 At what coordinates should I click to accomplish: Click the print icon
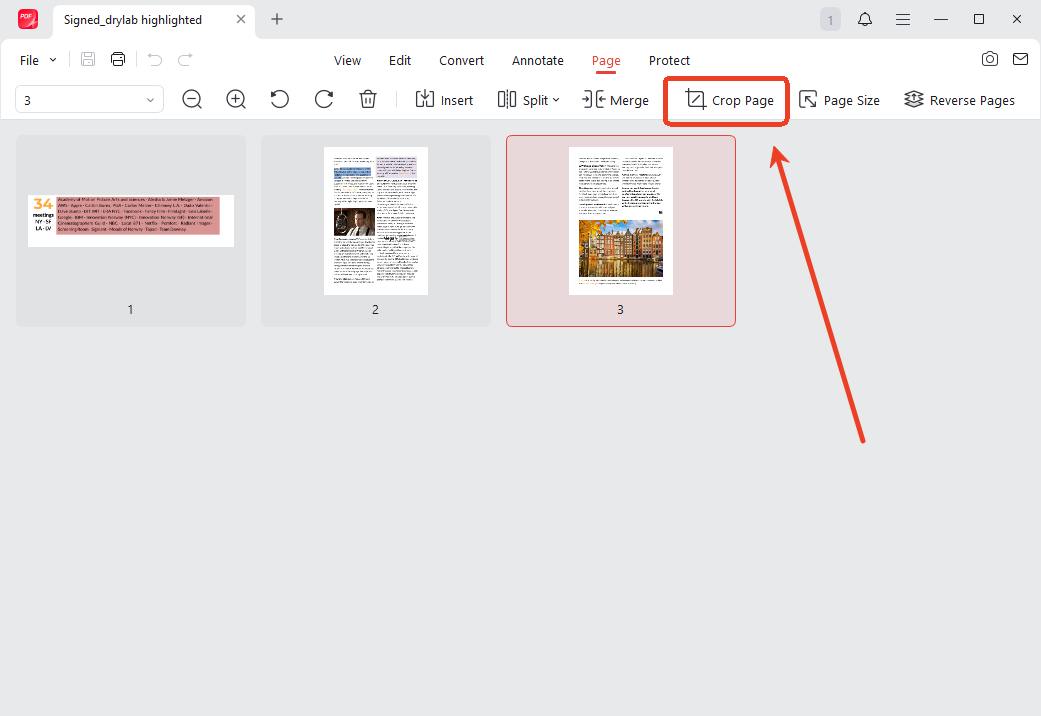[117, 59]
